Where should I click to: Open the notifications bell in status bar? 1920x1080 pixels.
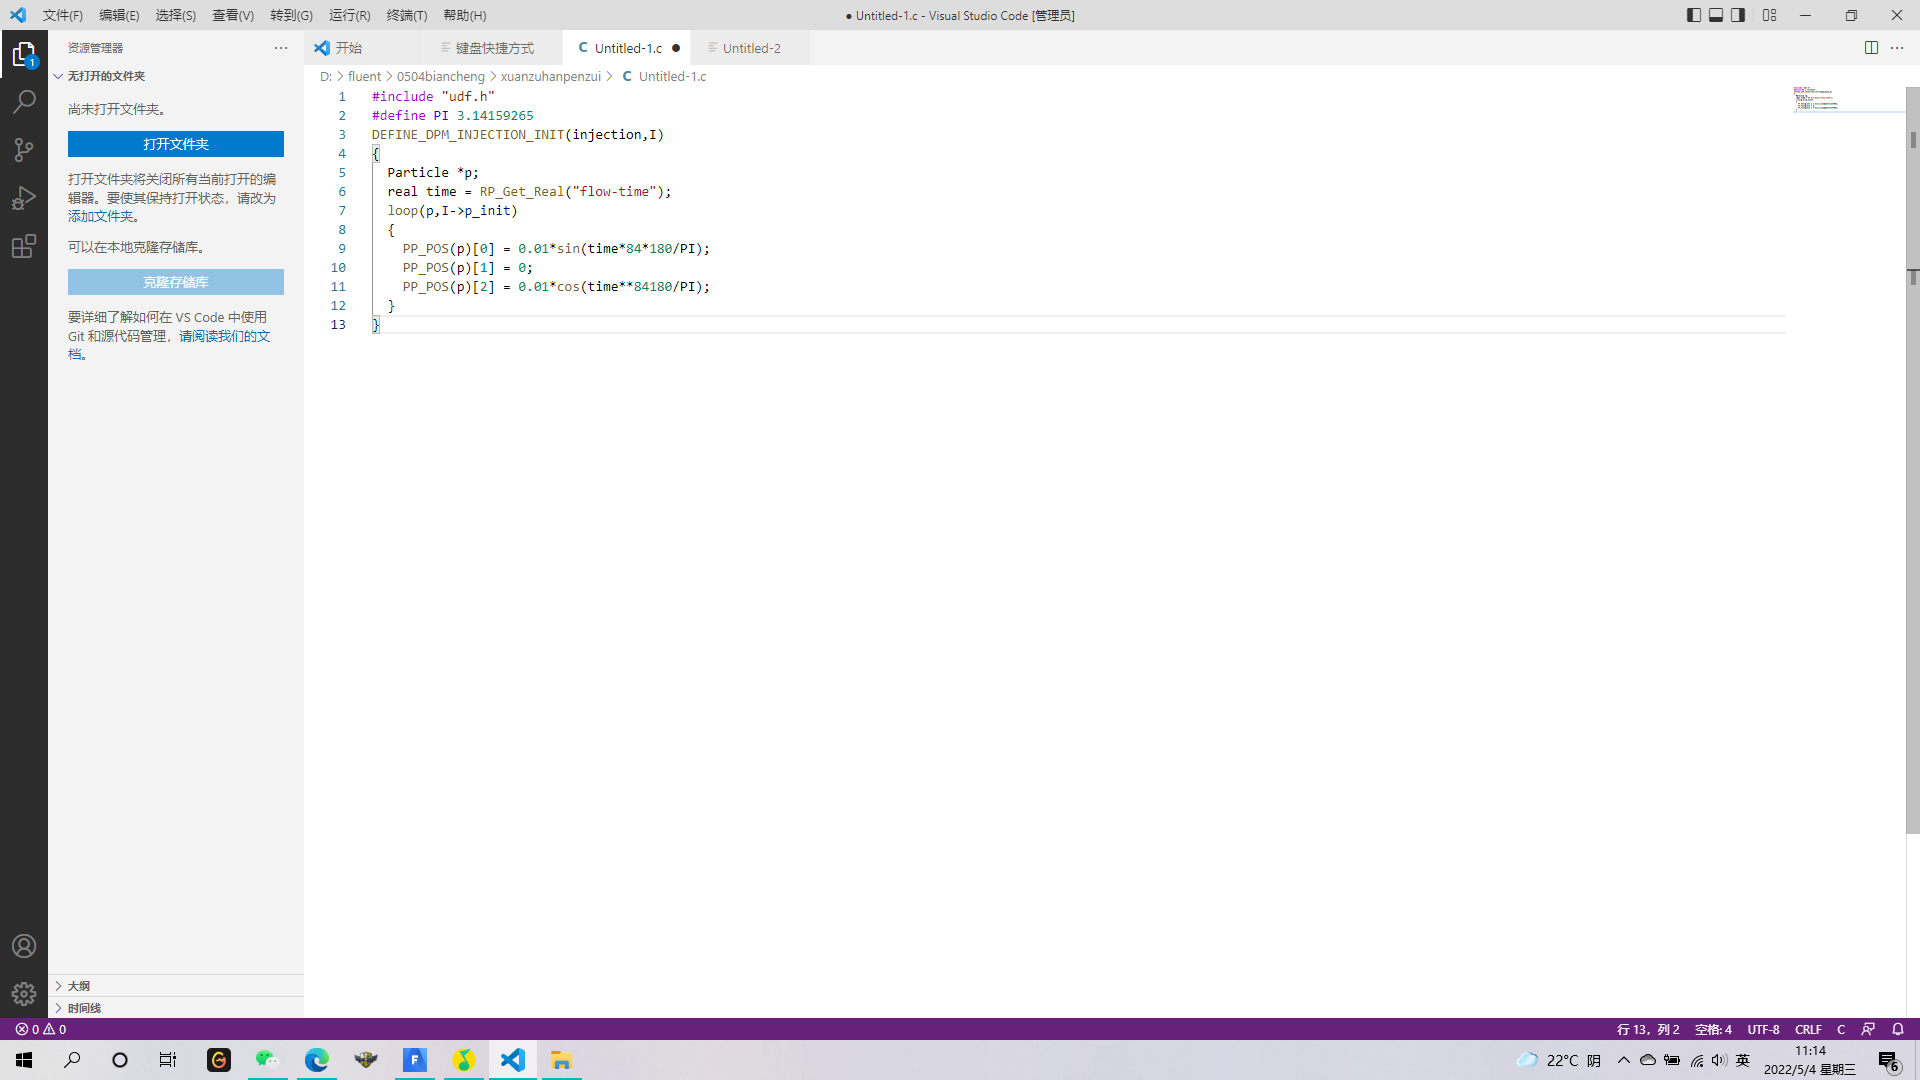(x=1898, y=1029)
